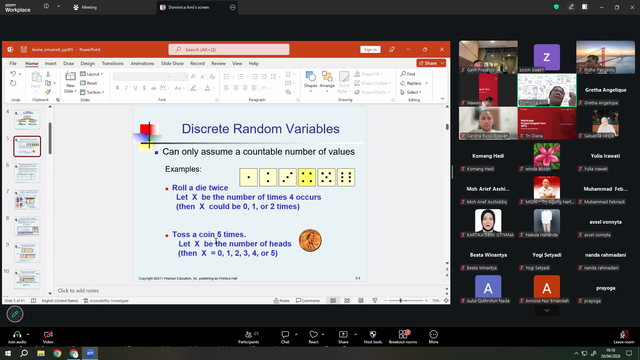
Task: Click the Undo arrow in PowerPoint
Action: [x=13, y=74]
